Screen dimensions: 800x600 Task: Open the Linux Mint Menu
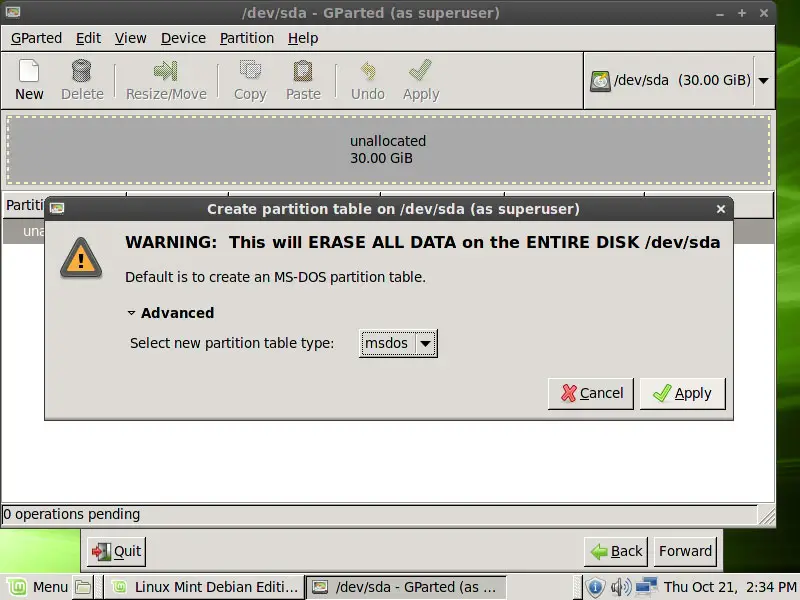(x=38, y=587)
